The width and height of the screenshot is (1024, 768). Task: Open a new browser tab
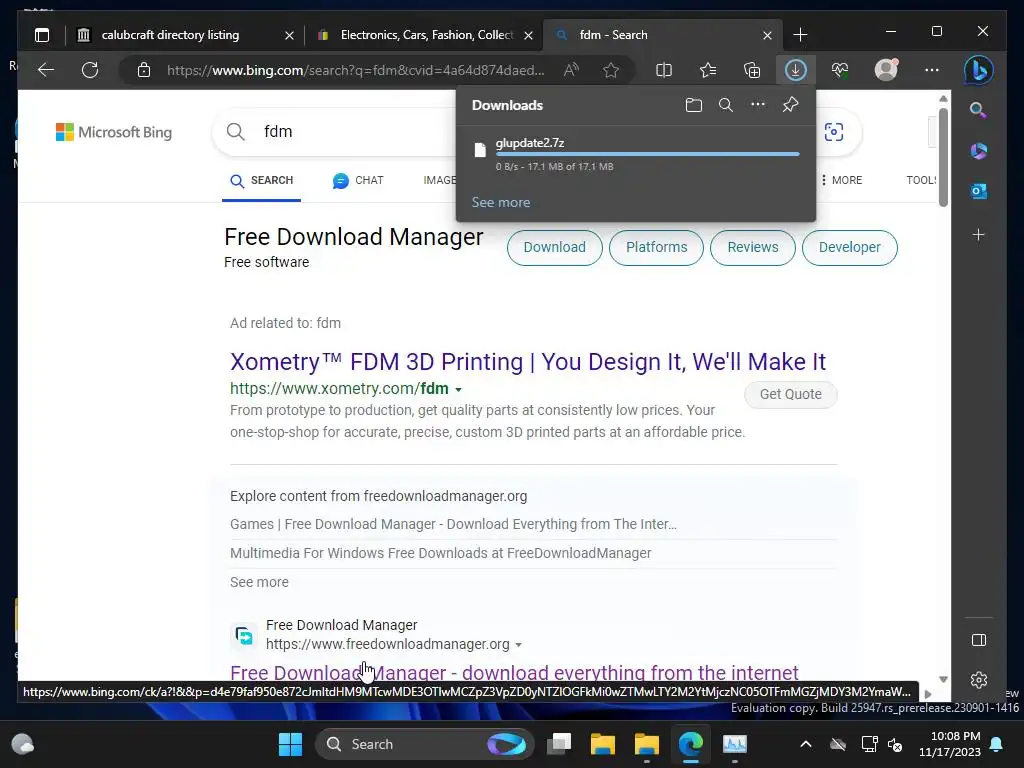pyautogui.click(x=800, y=35)
